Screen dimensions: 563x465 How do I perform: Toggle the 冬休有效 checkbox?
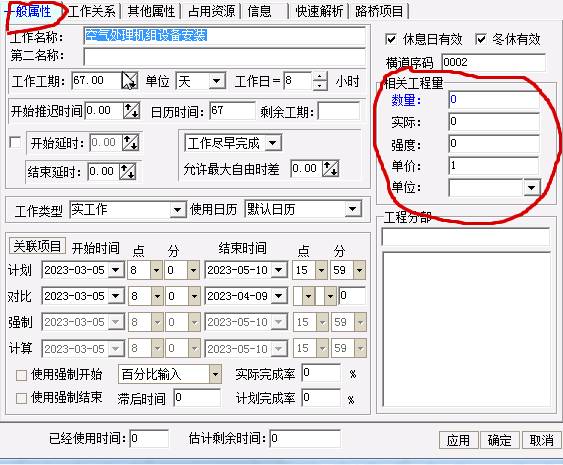481,39
